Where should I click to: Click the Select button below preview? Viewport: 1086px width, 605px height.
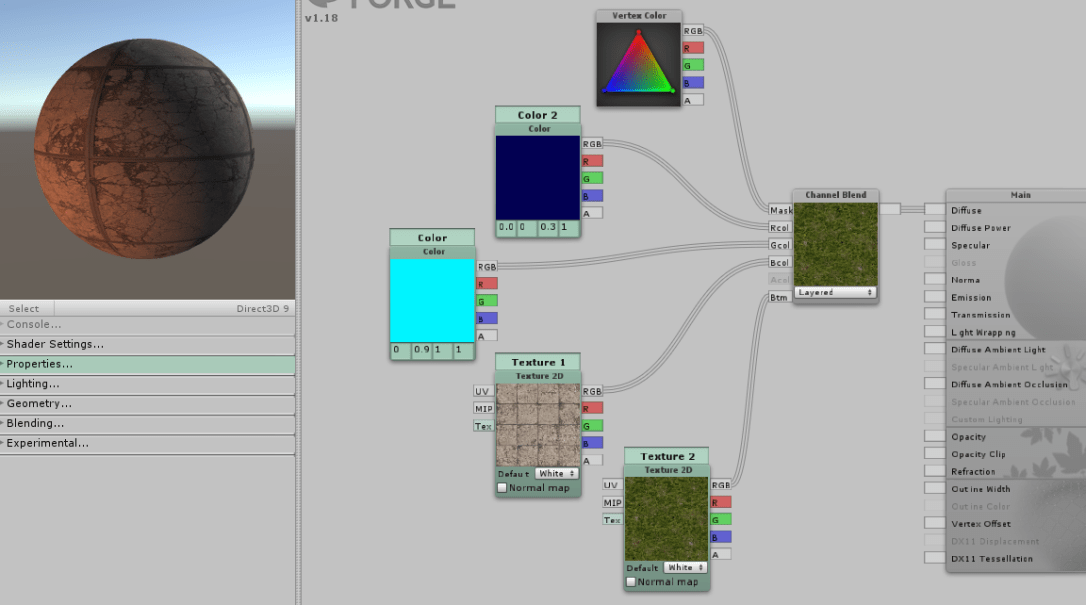[x=24, y=309]
